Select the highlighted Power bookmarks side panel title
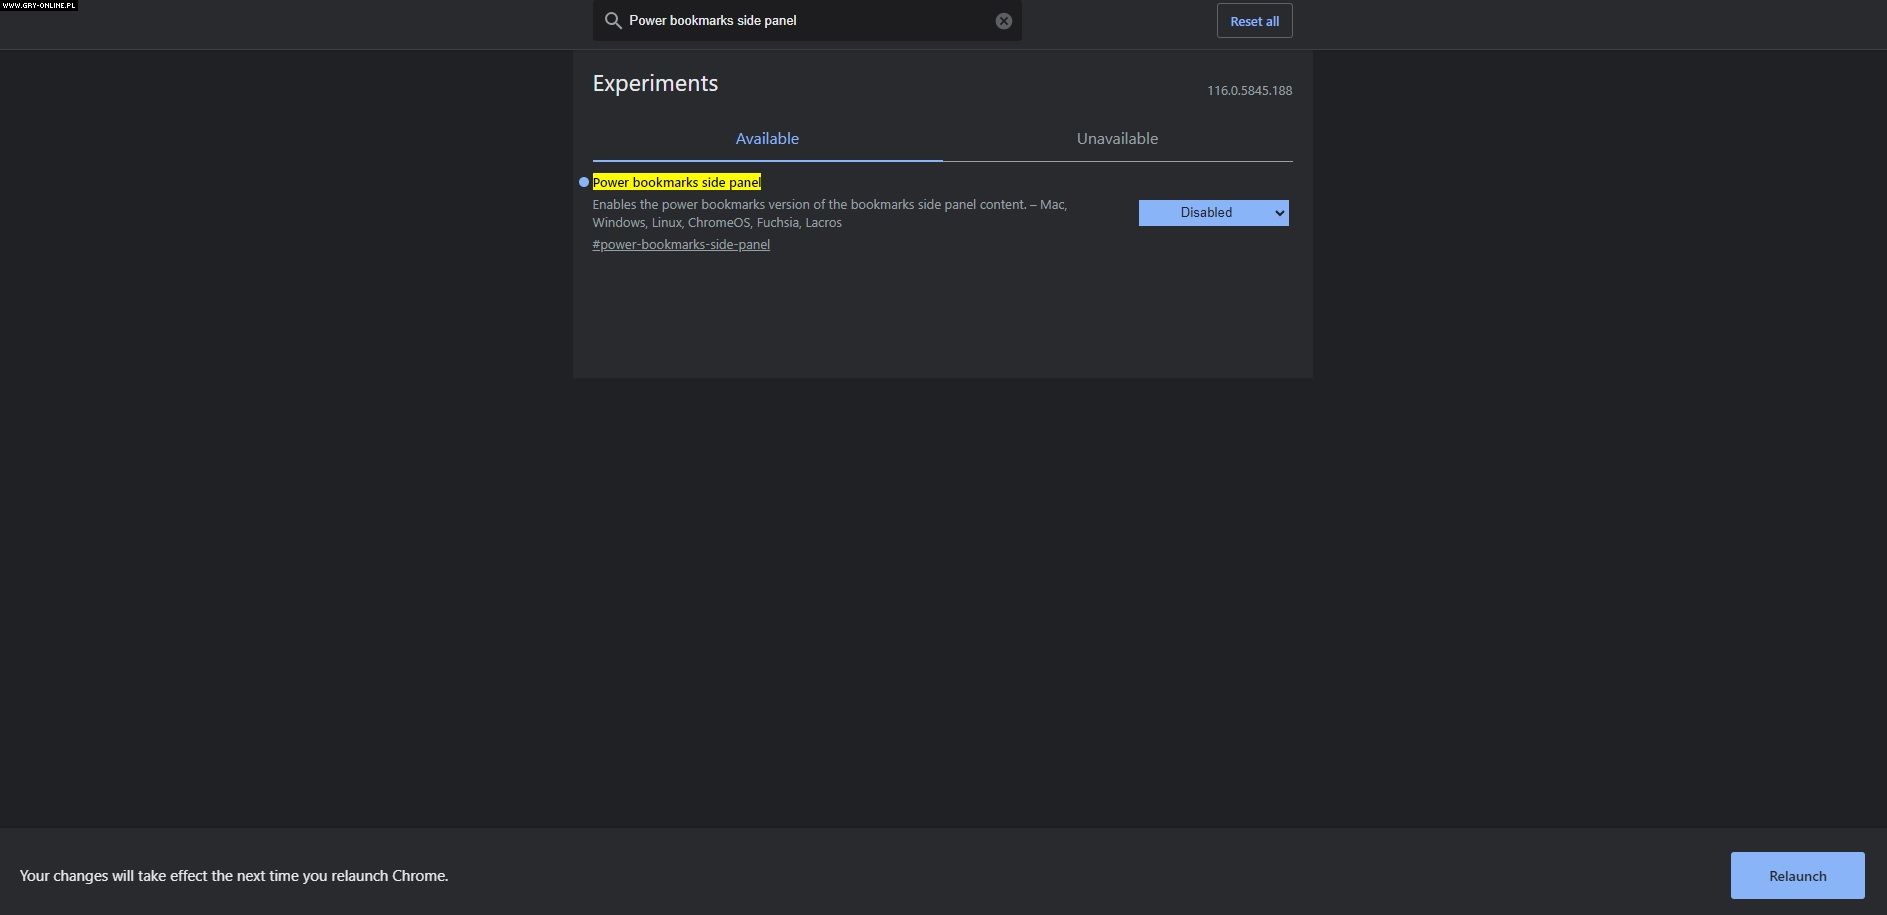Image resolution: width=1887 pixels, height=915 pixels. tap(676, 182)
